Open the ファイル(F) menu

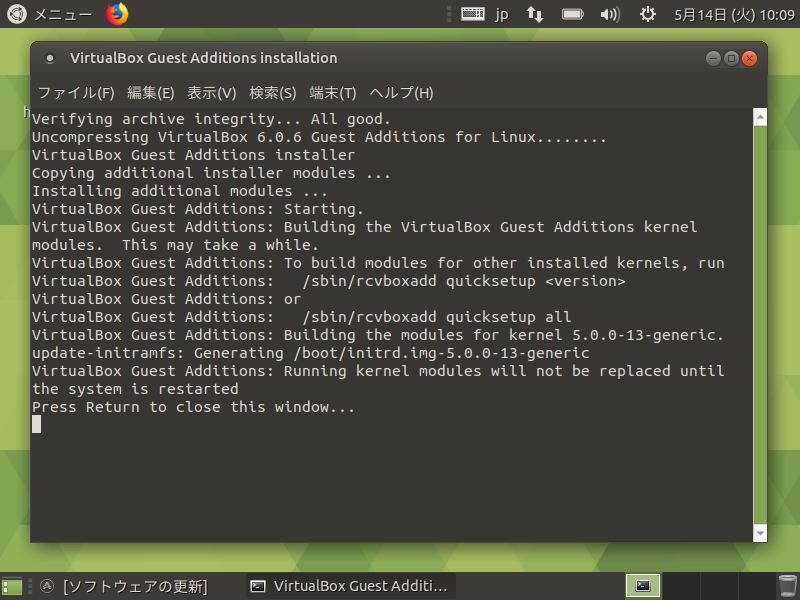pyautogui.click(x=76, y=93)
